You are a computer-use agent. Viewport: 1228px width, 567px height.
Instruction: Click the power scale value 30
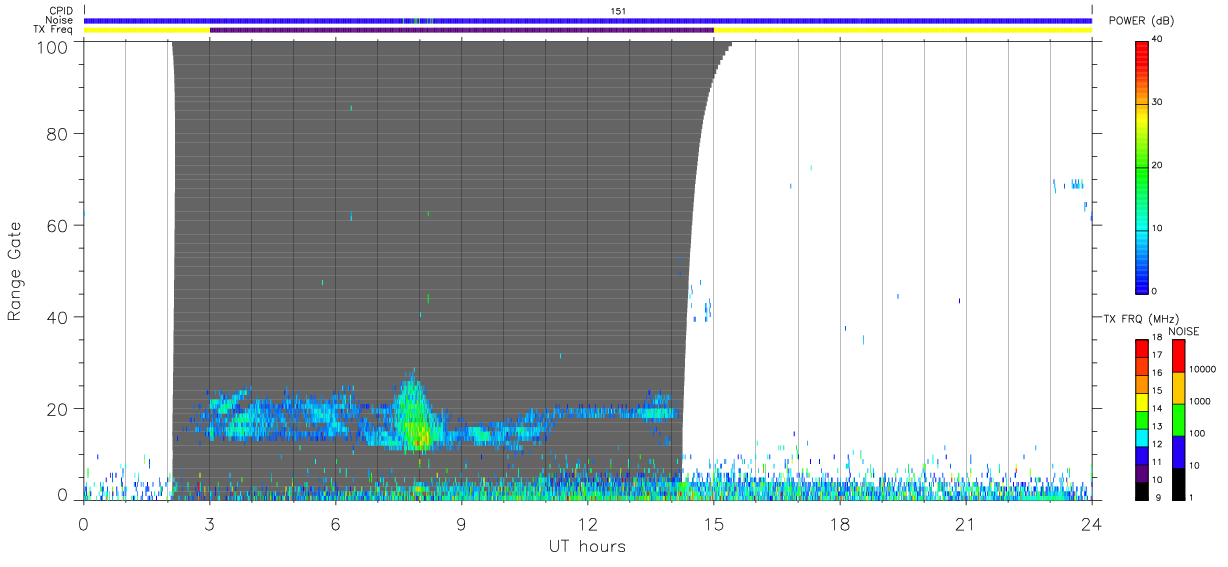click(x=1158, y=103)
